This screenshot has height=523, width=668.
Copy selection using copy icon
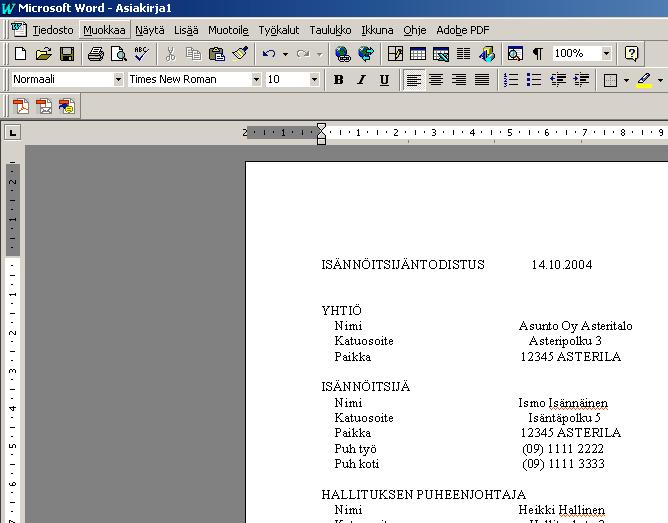pos(193,54)
